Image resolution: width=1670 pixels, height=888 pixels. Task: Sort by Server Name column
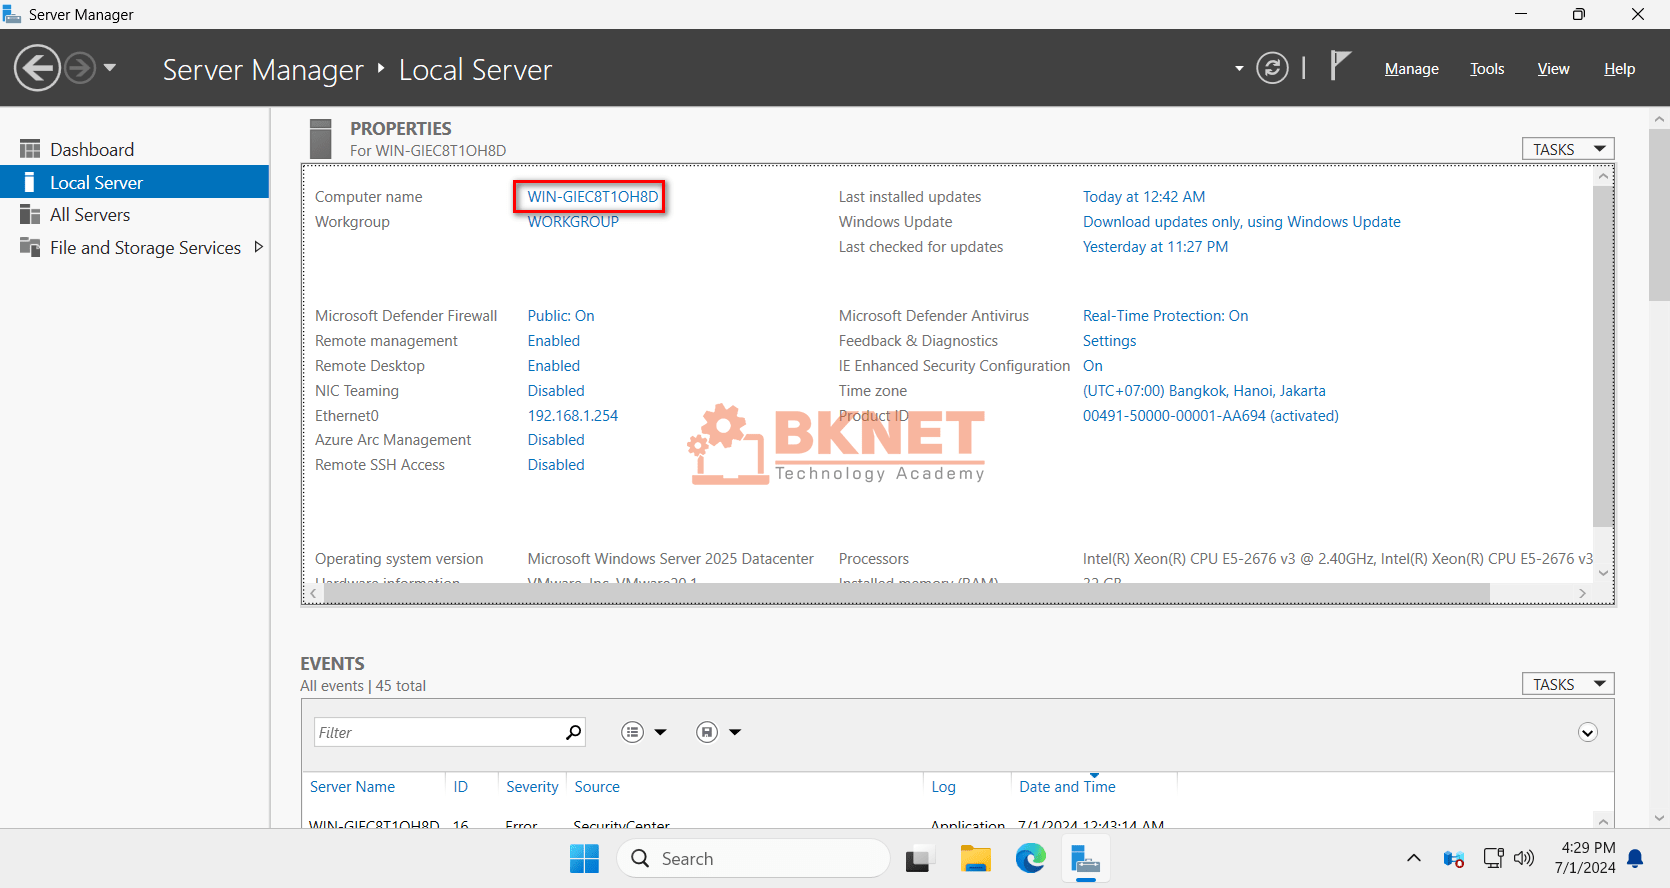point(352,787)
